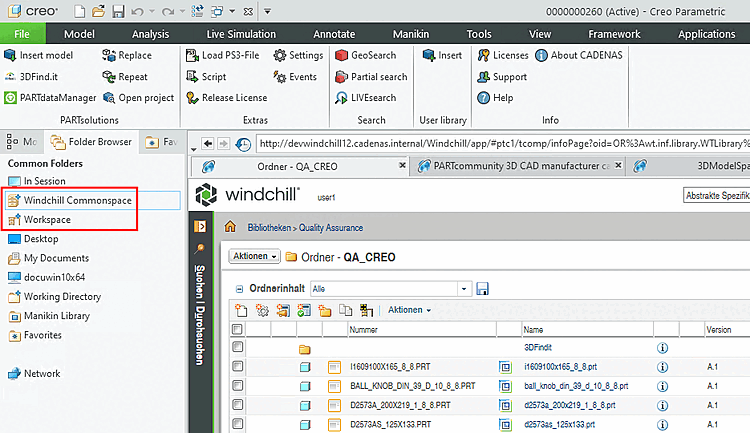Click the browser URL address field

point(503,144)
